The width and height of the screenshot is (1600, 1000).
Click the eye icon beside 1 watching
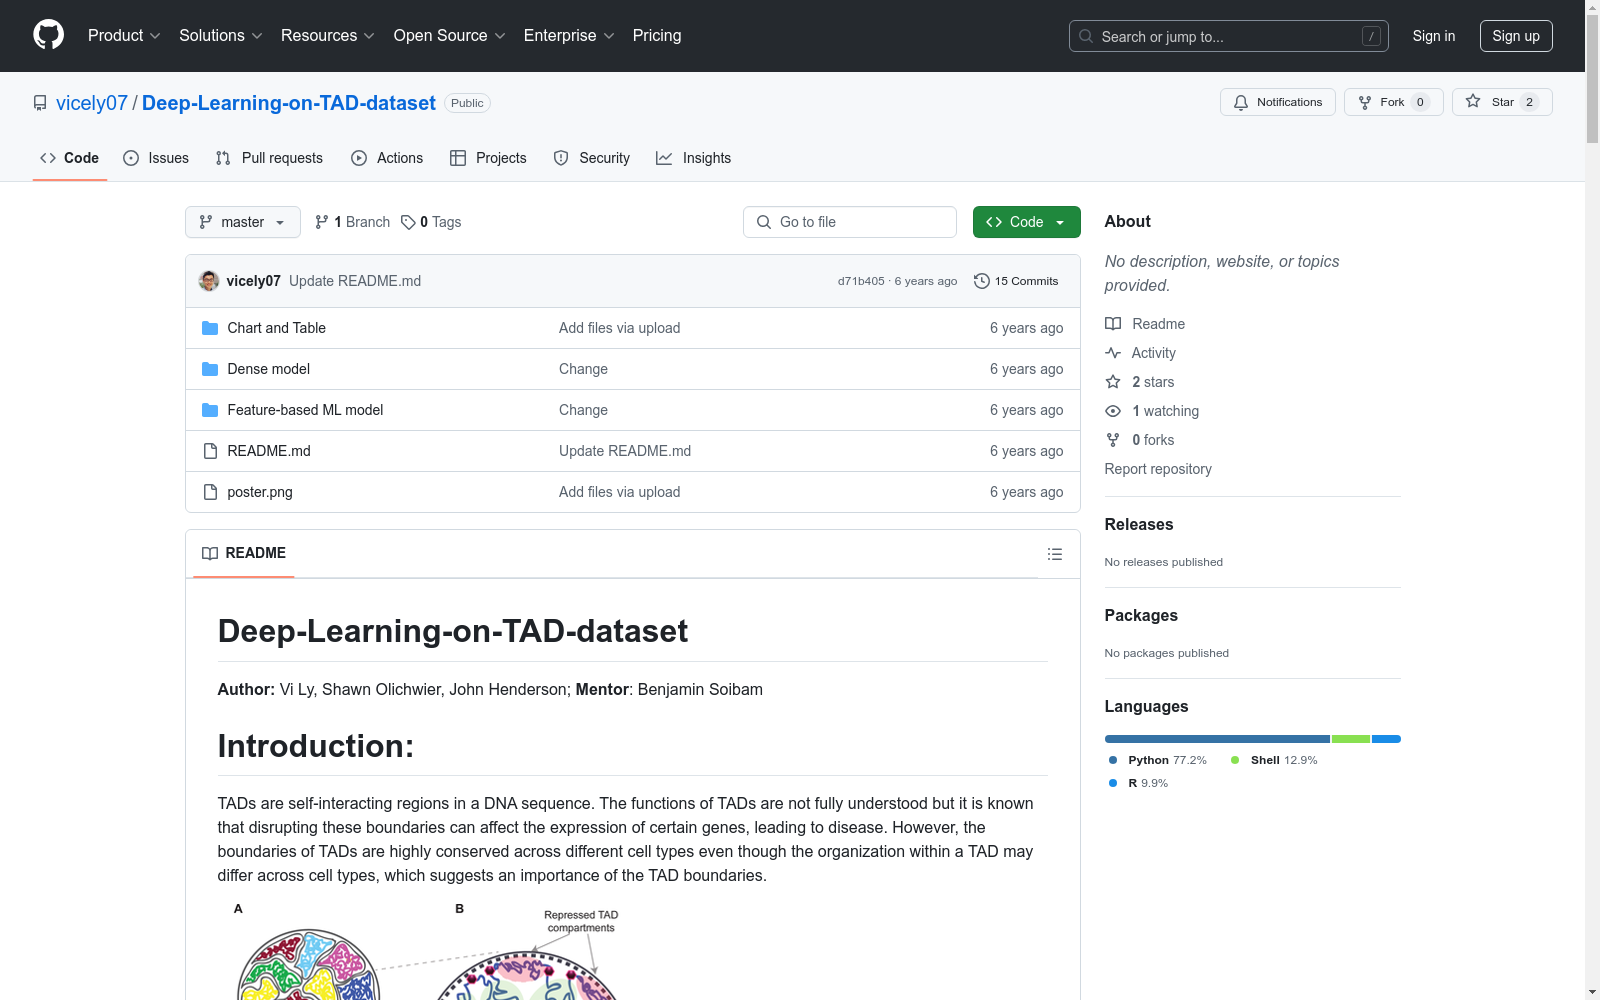click(1113, 411)
